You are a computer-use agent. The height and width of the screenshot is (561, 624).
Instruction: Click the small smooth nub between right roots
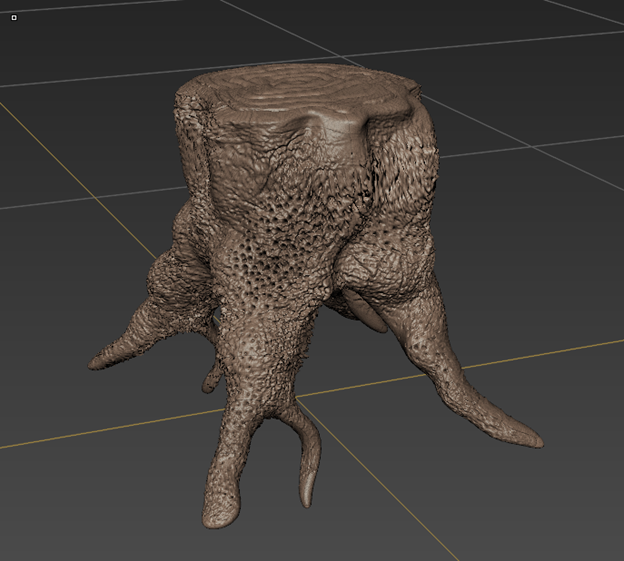[371, 316]
